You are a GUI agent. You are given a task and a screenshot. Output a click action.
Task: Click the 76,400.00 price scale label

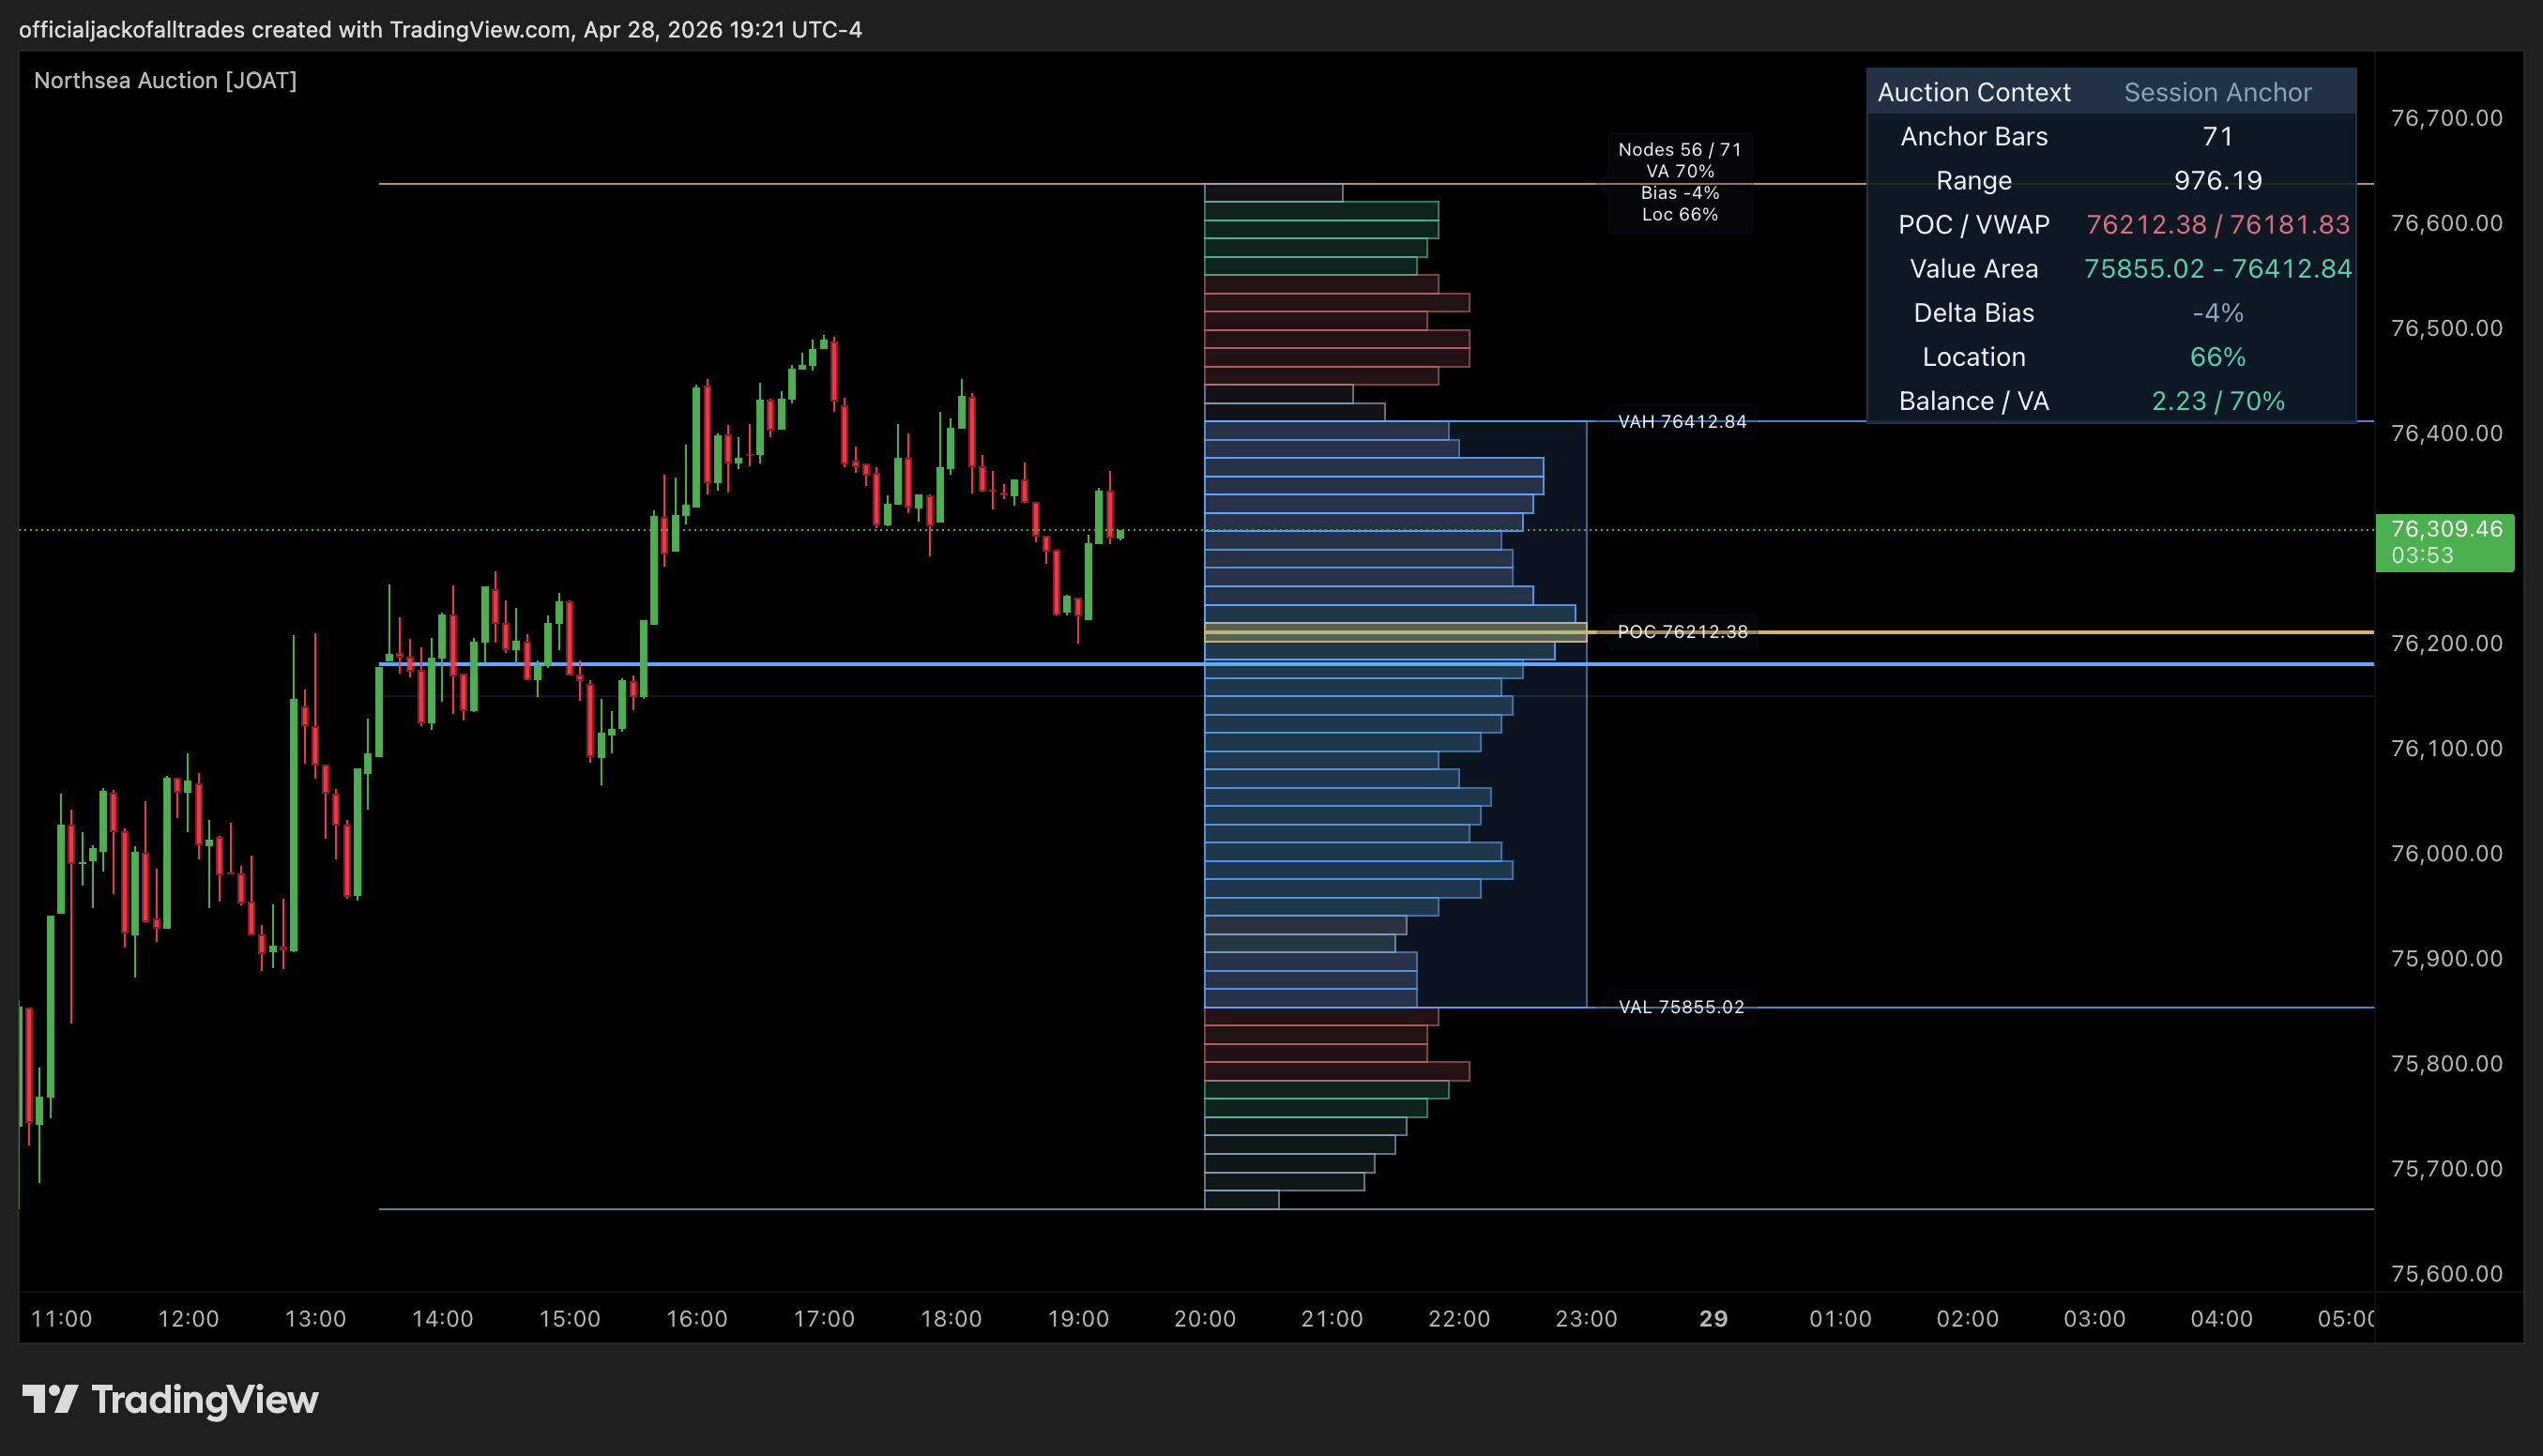click(x=2446, y=433)
